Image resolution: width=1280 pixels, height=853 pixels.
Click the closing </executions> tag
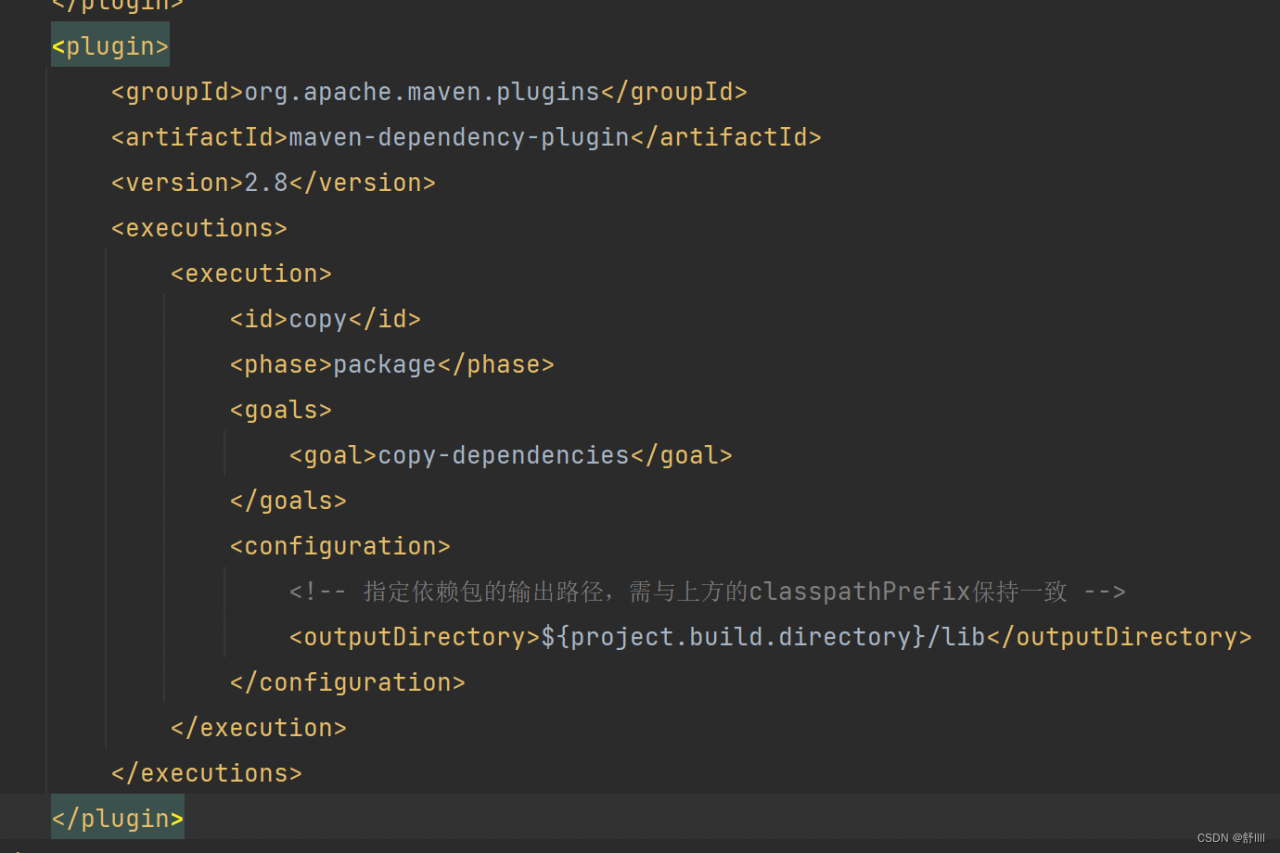(x=207, y=773)
